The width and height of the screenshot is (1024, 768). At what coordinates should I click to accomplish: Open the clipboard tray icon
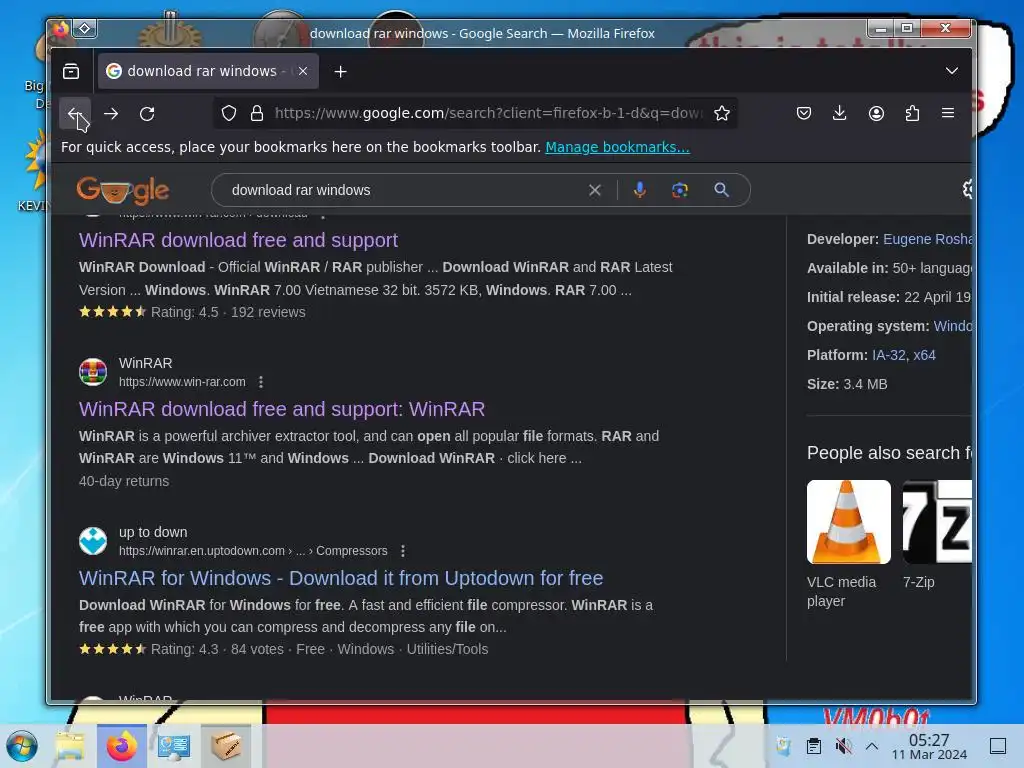[x=814, y=746]
